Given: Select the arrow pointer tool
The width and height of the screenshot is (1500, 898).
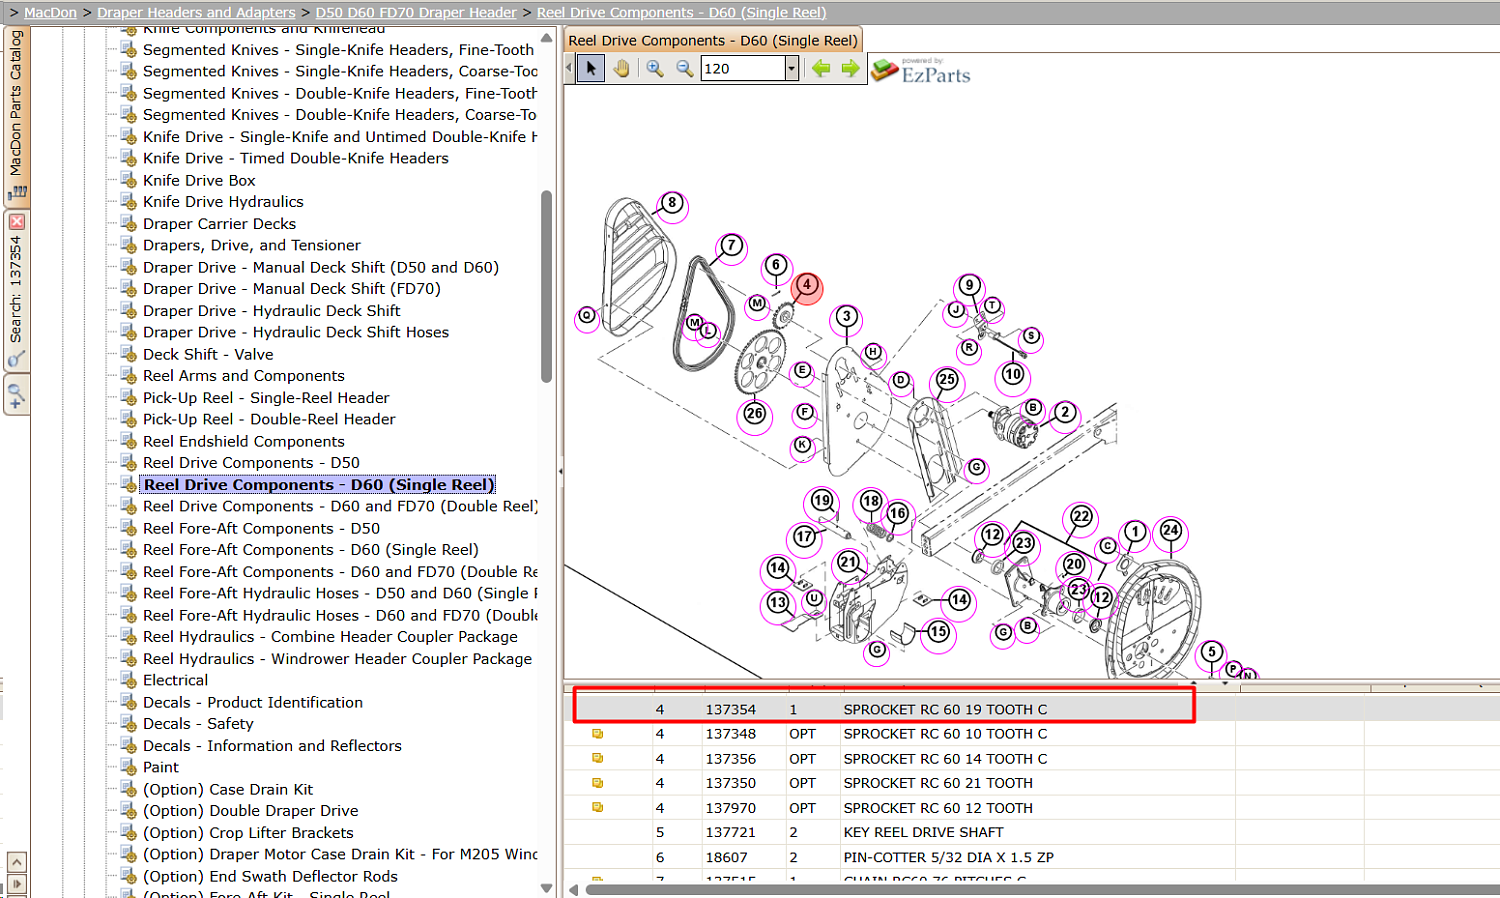Looking at the screenshot, I should coord(591,68).
